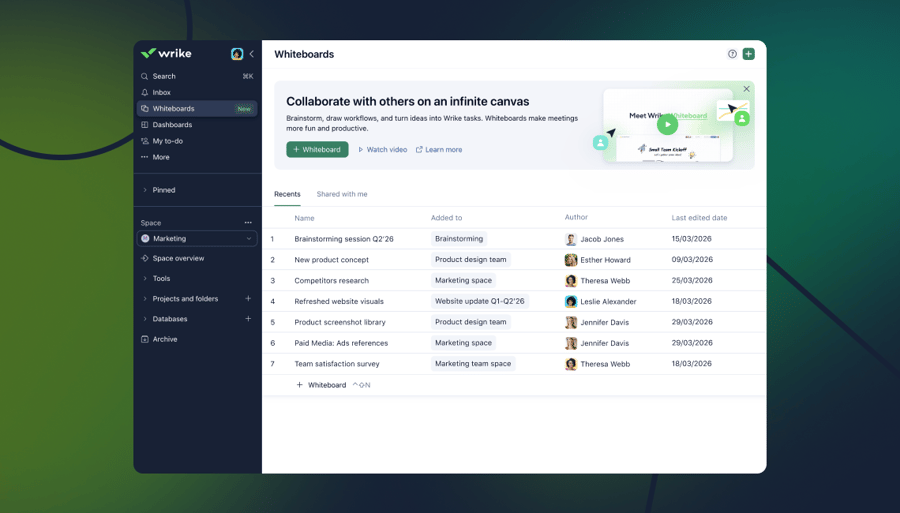Screen dimensions: 900x513
Task: Click Product design team tag in row 2
Action: coord(471,259)
